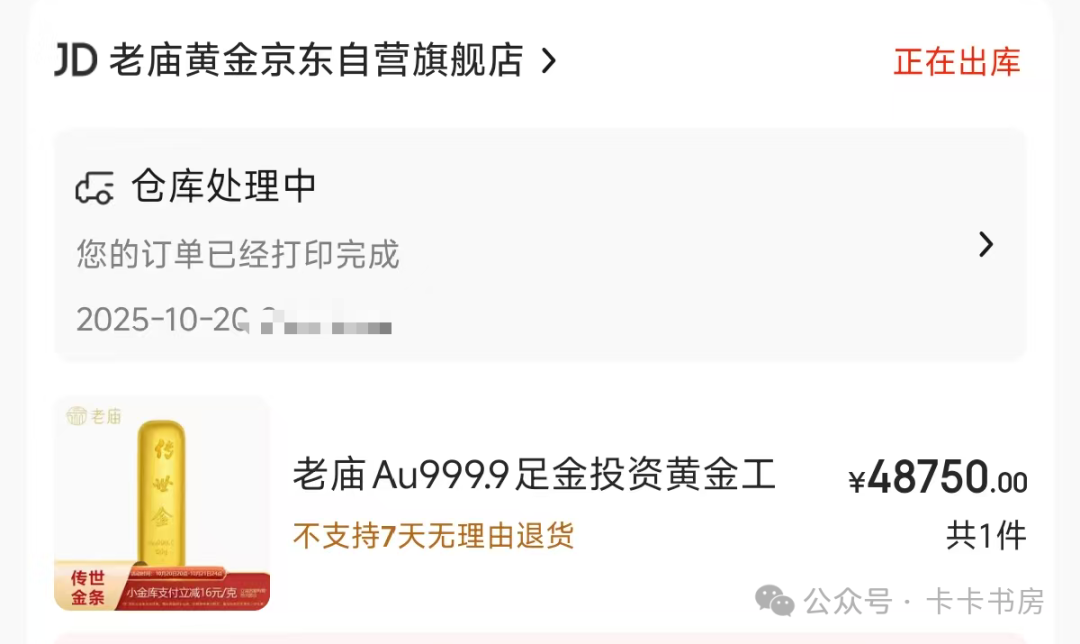Click the 共1件 quantity label
1080x644 pixels.
point(986,535)
